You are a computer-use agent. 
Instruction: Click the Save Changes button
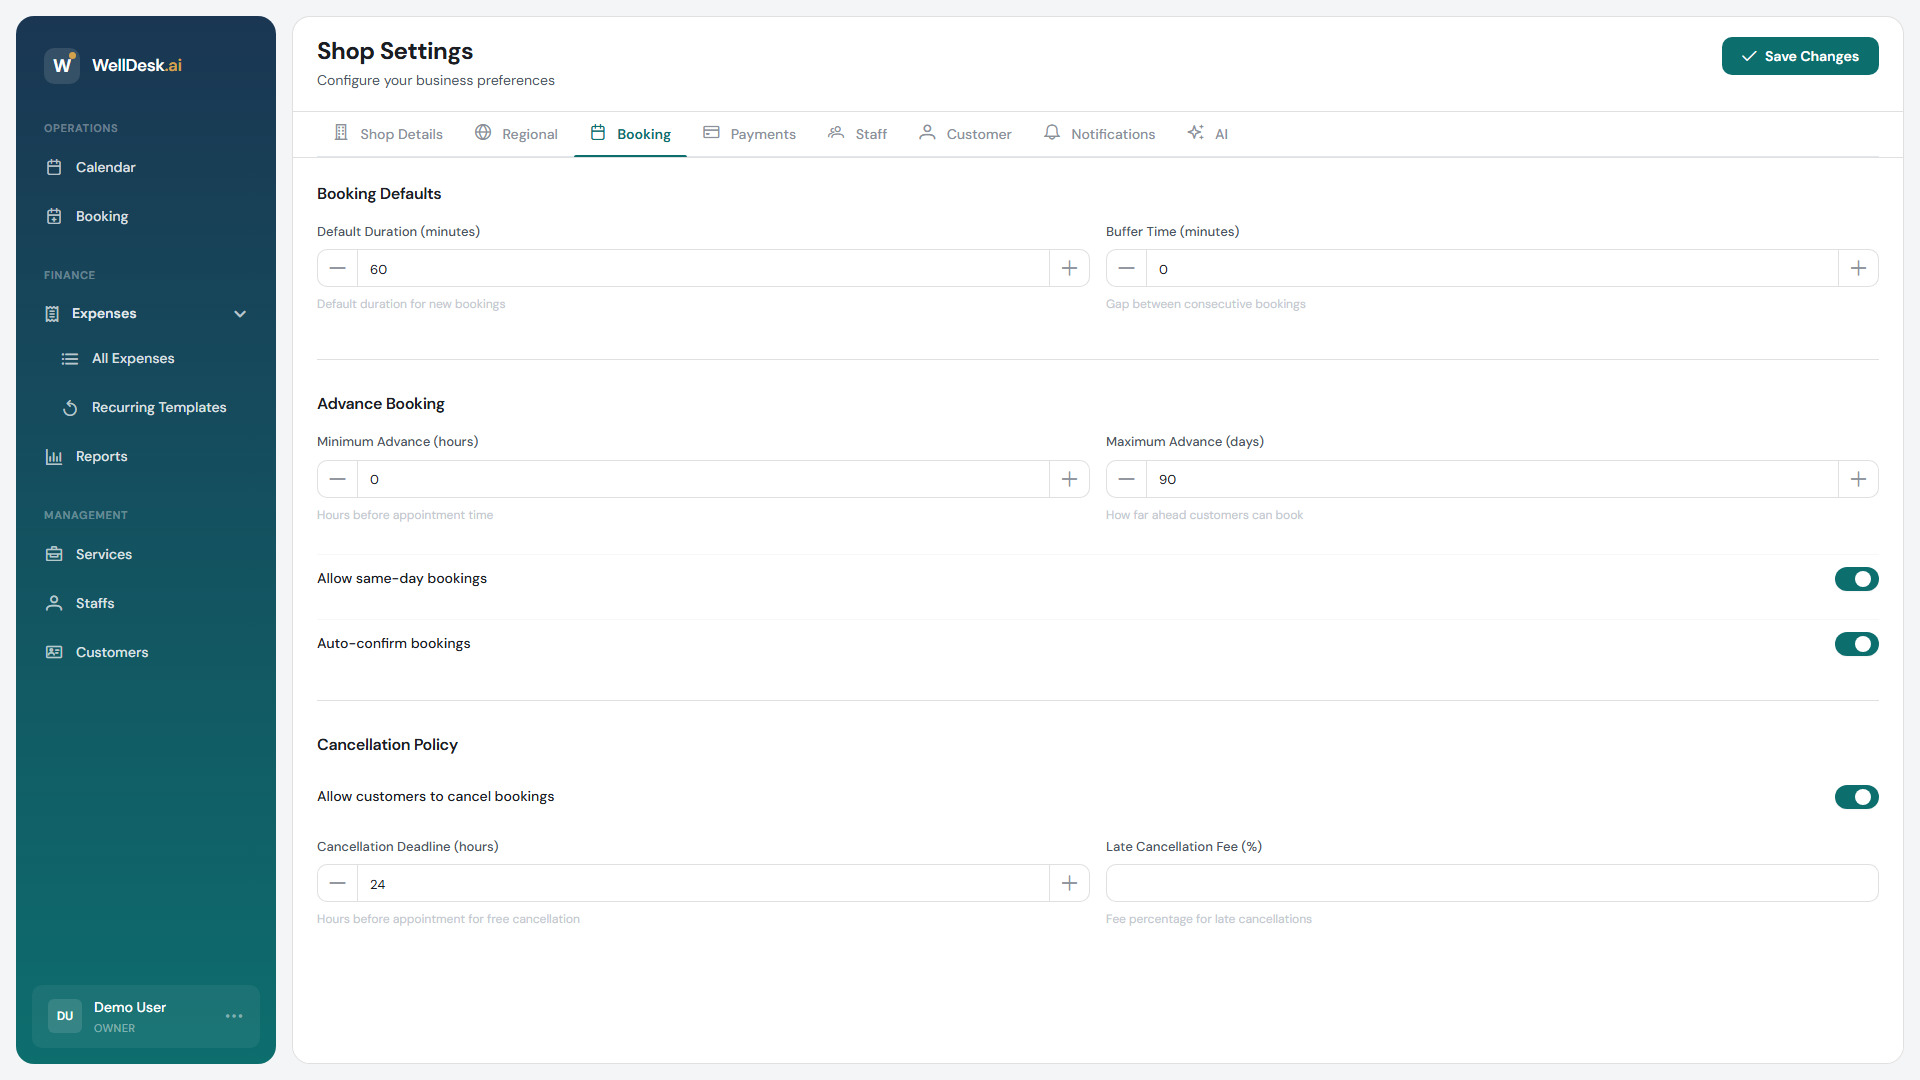(x=1800, y=56)
